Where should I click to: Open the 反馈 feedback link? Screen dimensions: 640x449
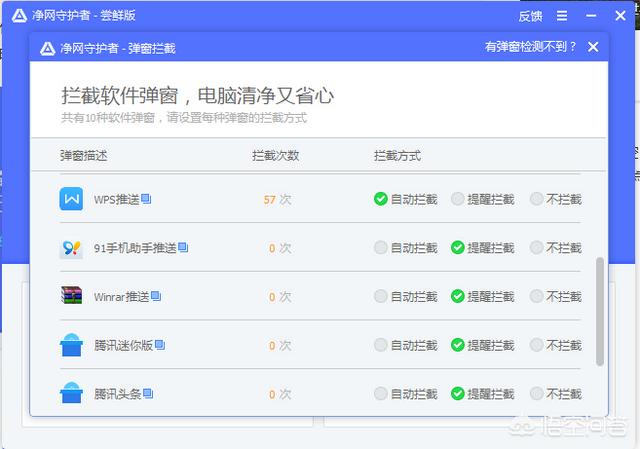[530, 16]
